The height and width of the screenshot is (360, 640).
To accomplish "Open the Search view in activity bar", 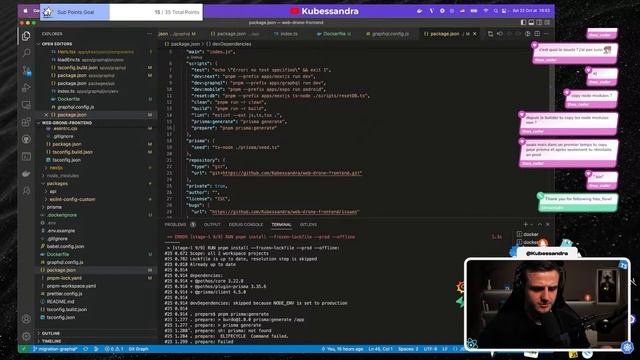I will 26,53.
